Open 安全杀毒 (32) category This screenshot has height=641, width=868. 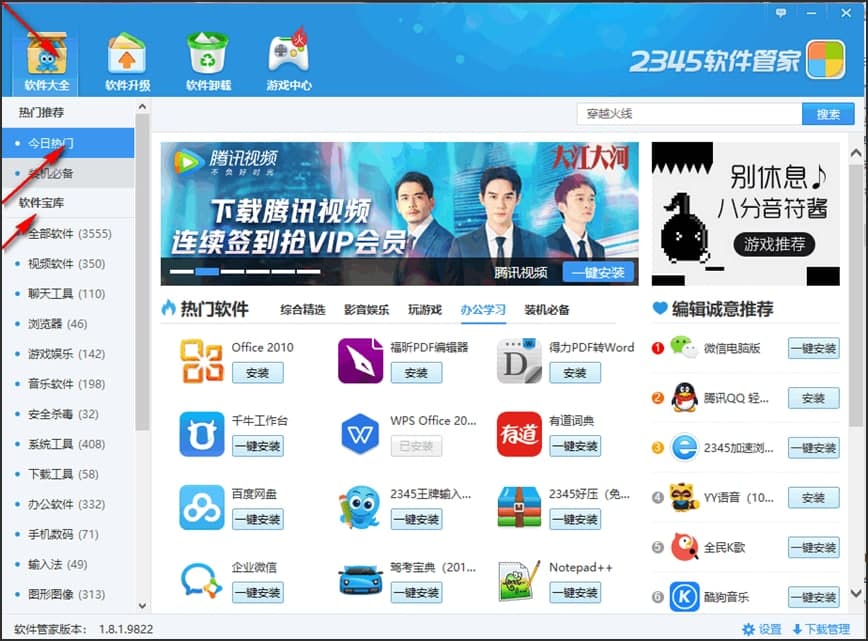[68, 414]
